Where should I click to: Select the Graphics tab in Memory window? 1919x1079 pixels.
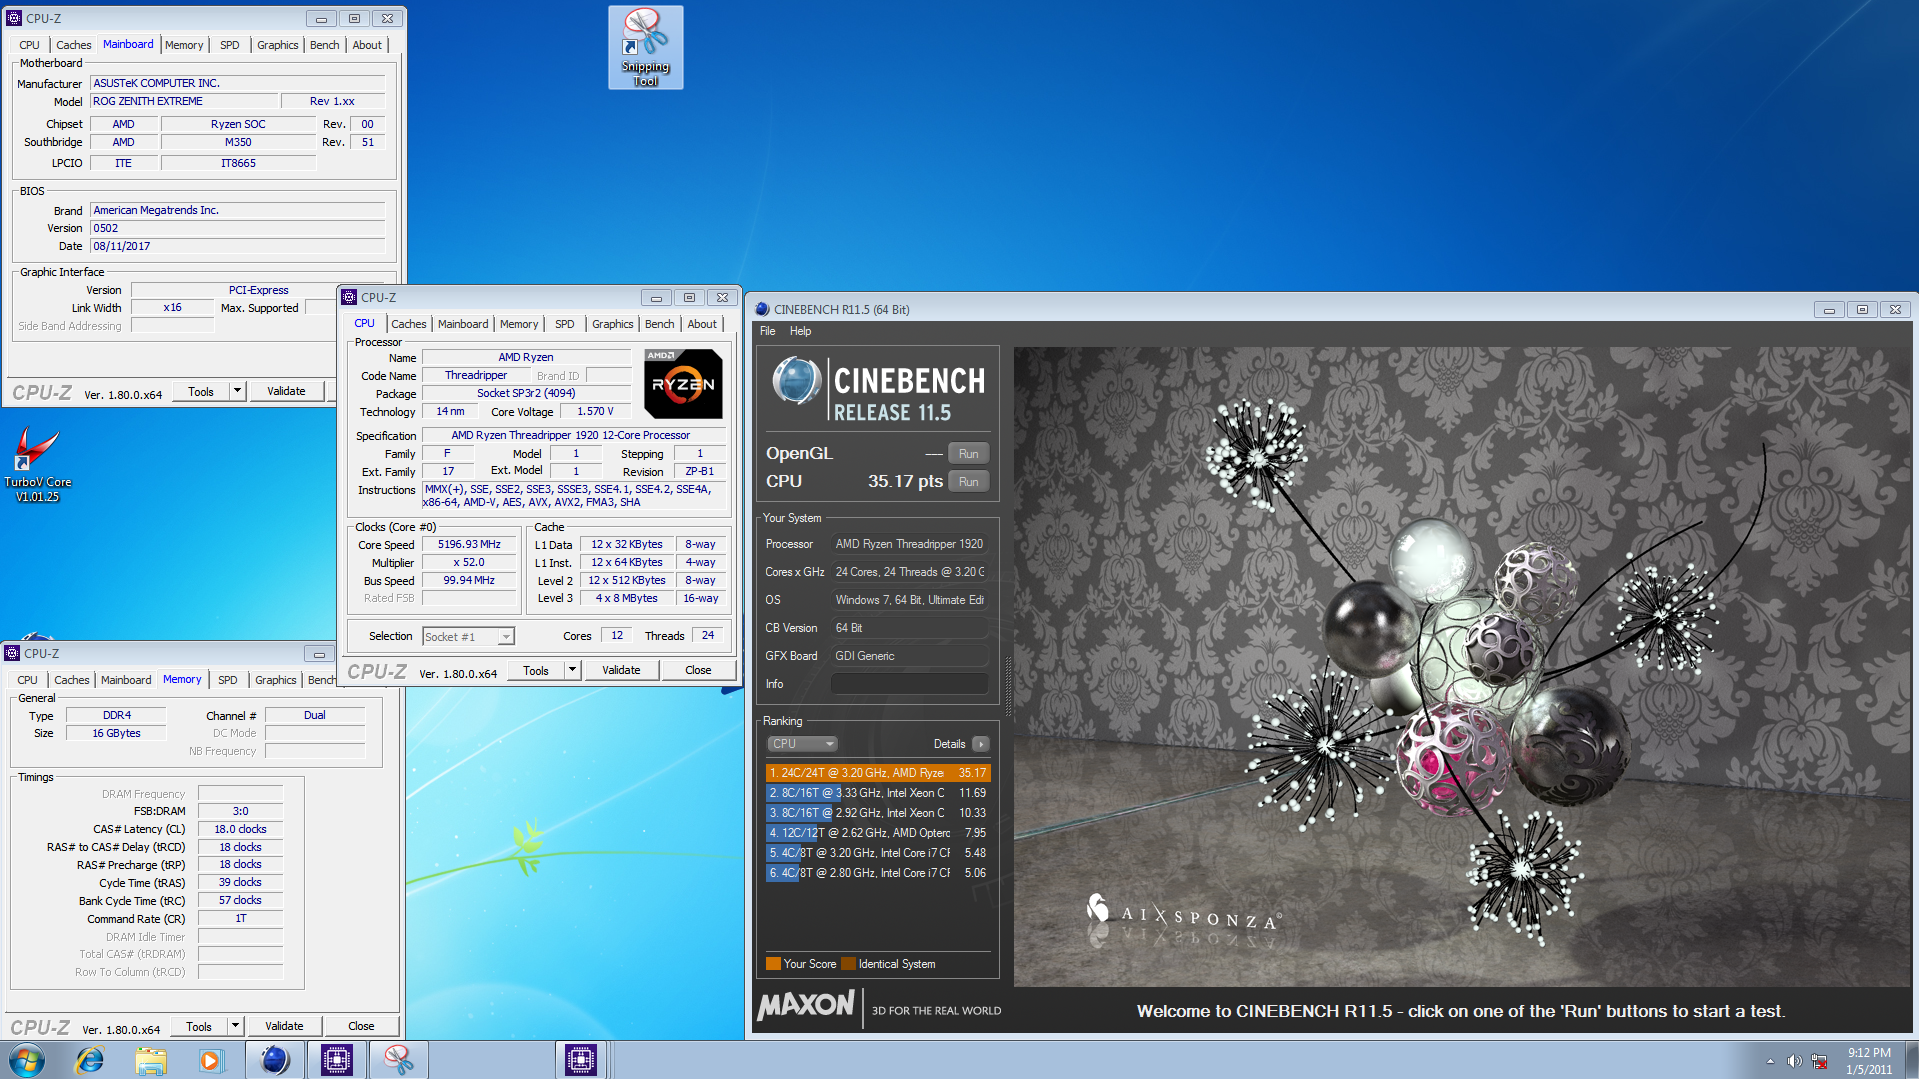(x=275, y=680)
